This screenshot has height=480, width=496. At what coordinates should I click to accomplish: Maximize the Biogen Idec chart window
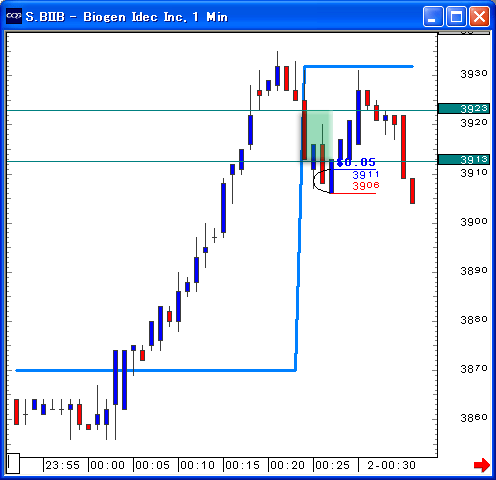[456, 16]
